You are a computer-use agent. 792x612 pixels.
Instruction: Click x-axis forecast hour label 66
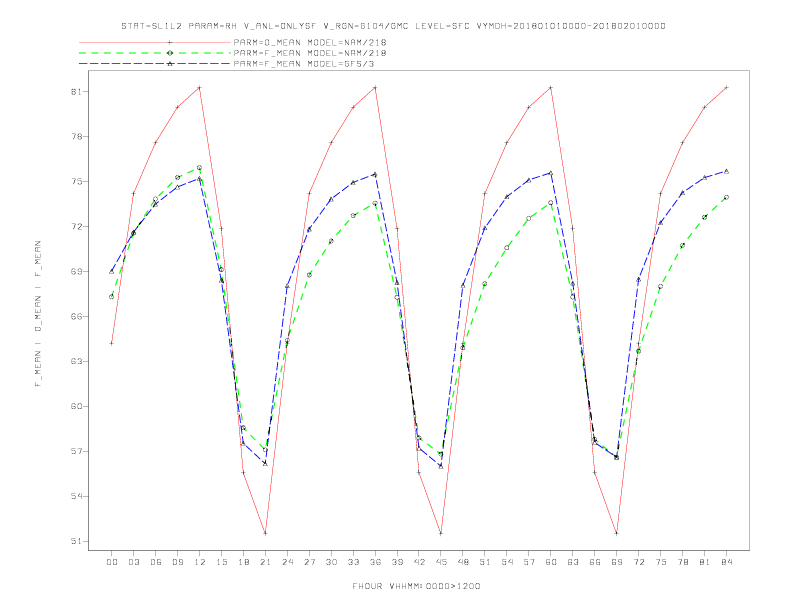coord(595,562)
